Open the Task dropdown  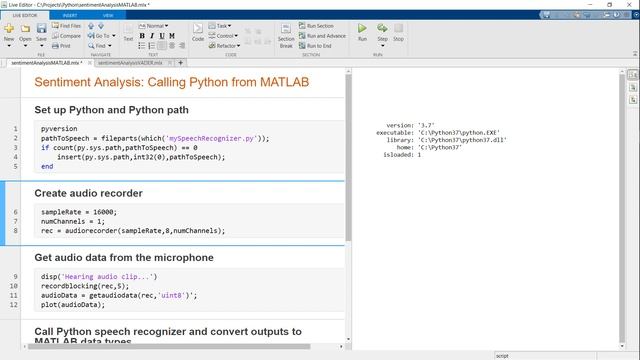click(220, 26)
